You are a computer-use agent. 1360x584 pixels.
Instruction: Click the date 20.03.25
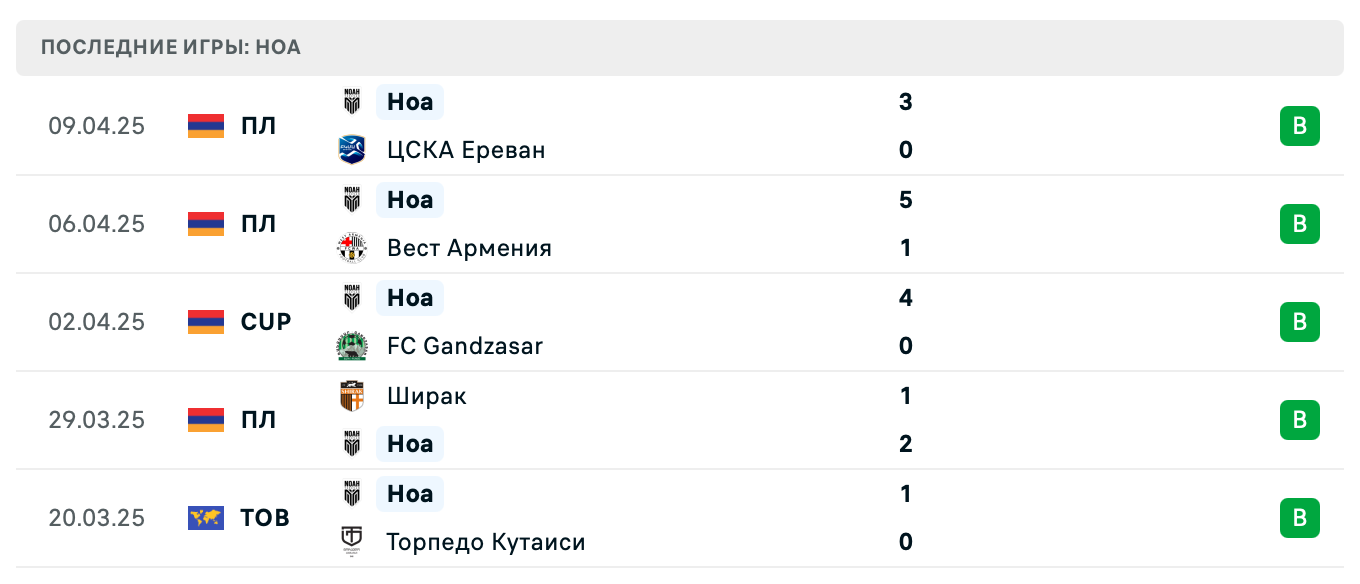[97, 517]
